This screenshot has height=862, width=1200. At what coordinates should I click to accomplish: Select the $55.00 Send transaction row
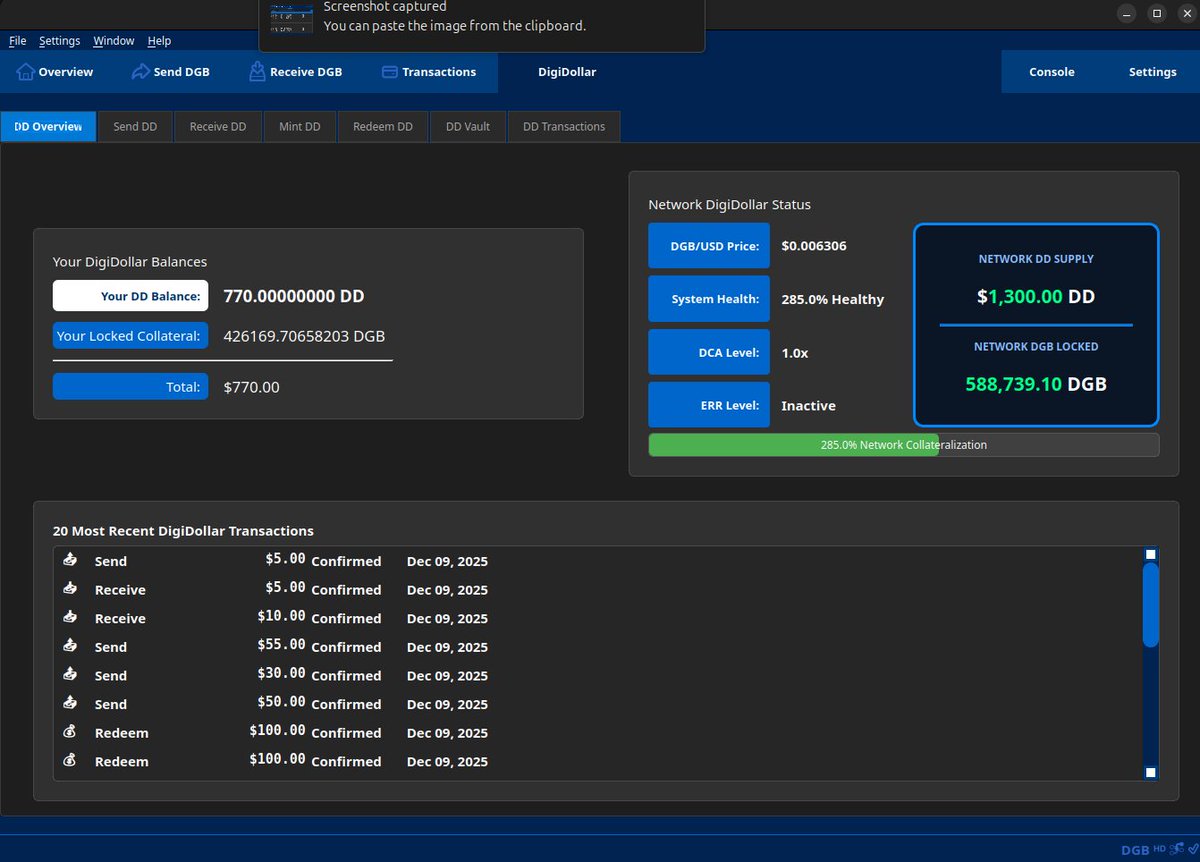[598, 647]
